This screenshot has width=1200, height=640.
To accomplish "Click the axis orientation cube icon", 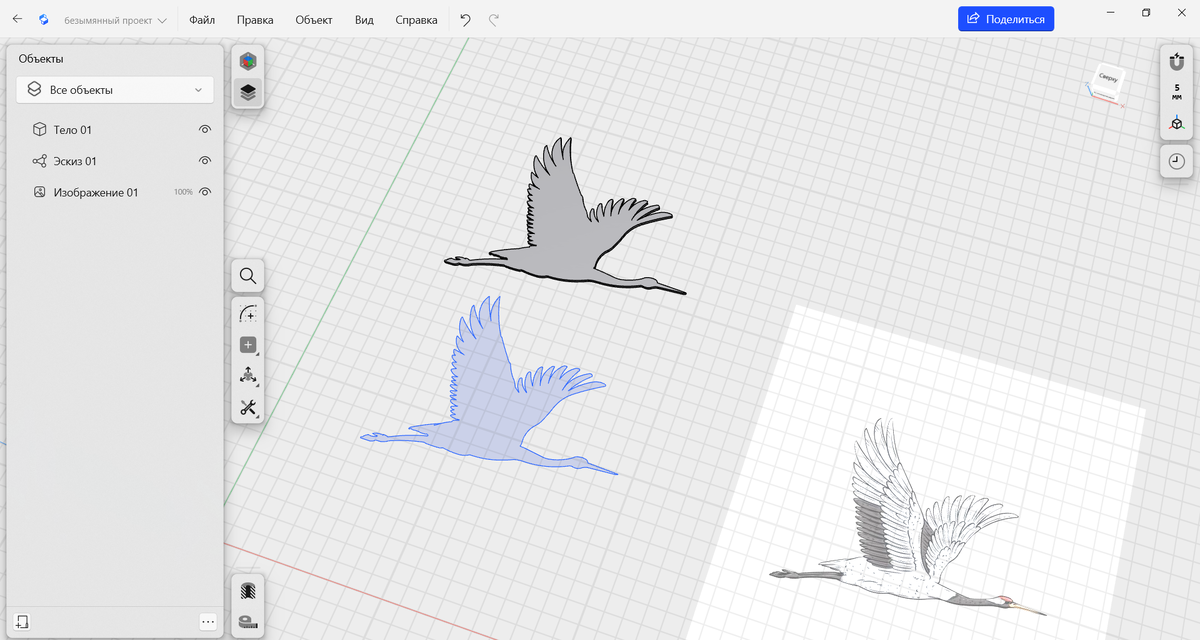I will pos(1177,123).
